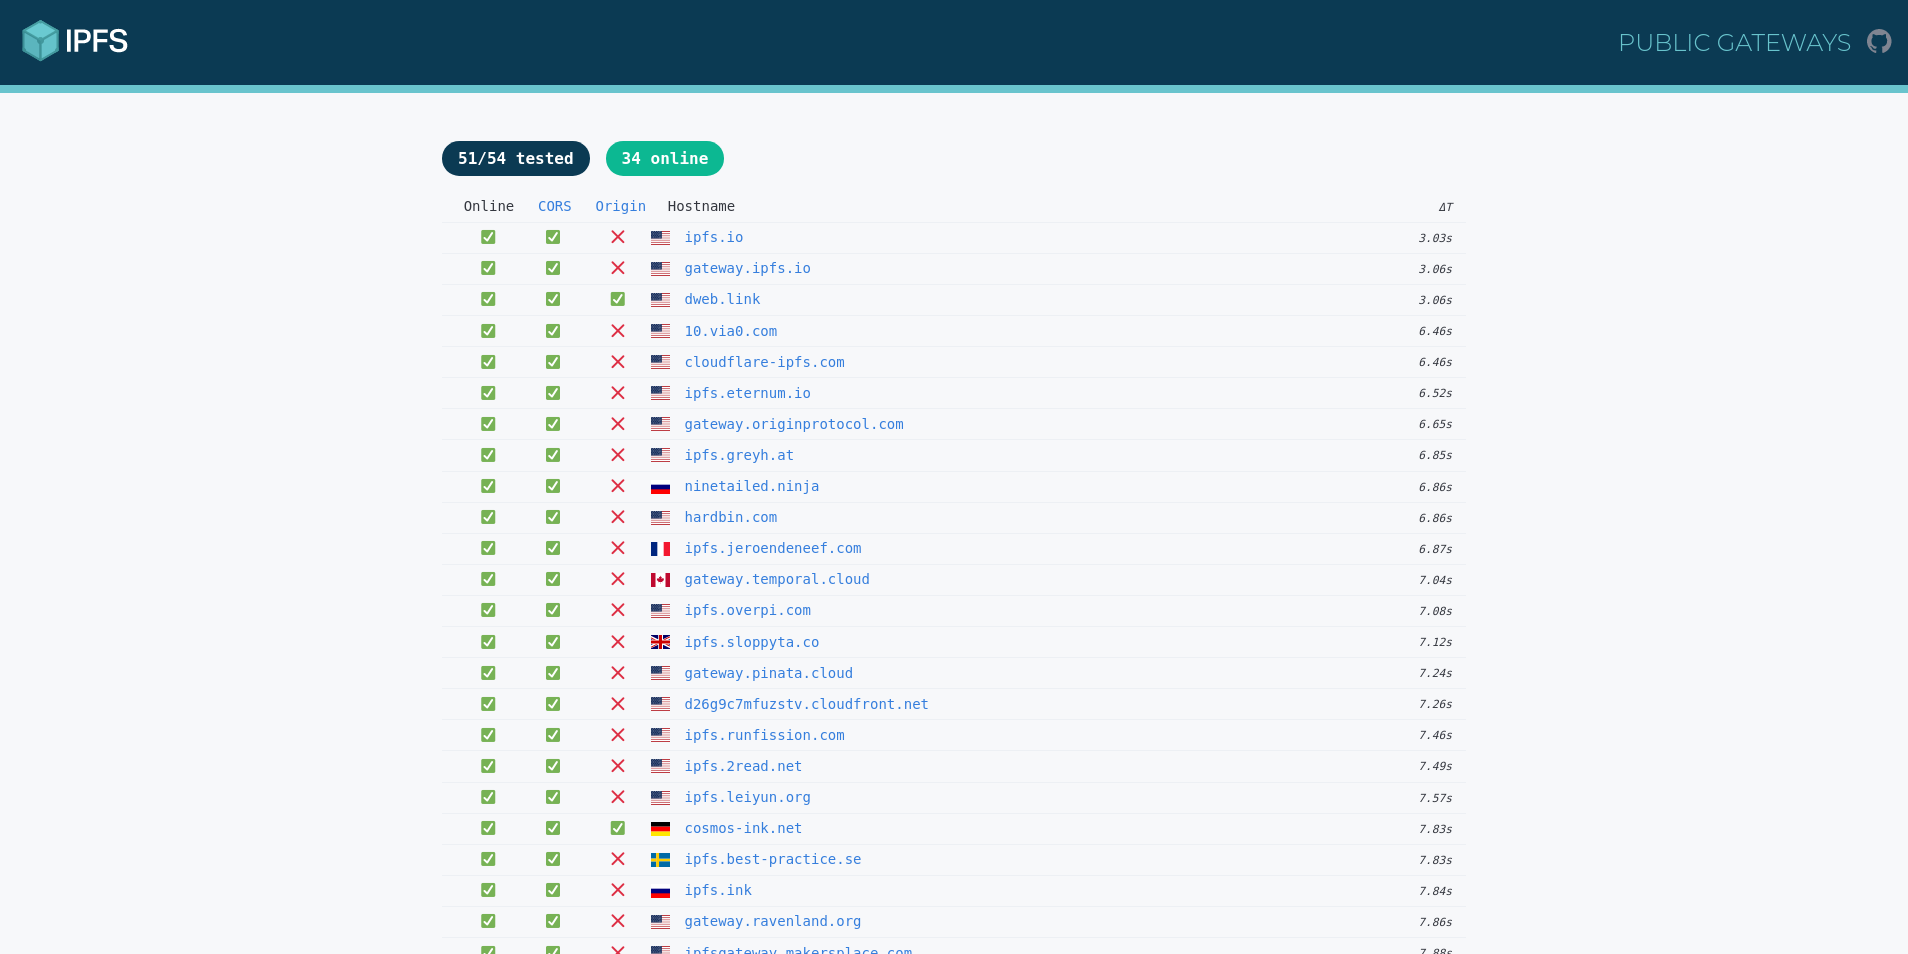Click the IPFS cube logo
Image resolution: width=1908 pixels, height=954 pixels.
pyautogui.click(x=41, y=41)
